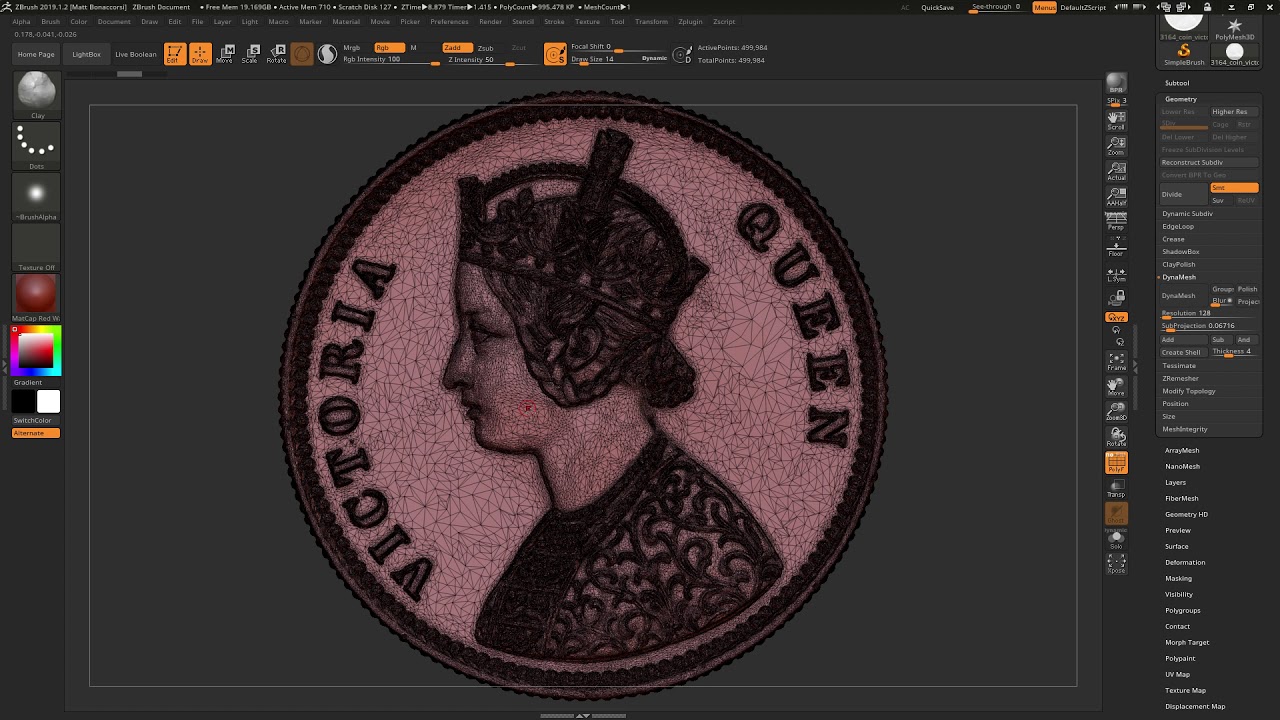Expand the Masking subpalette
1280x720 pixels.
(x=1178, y=578)
